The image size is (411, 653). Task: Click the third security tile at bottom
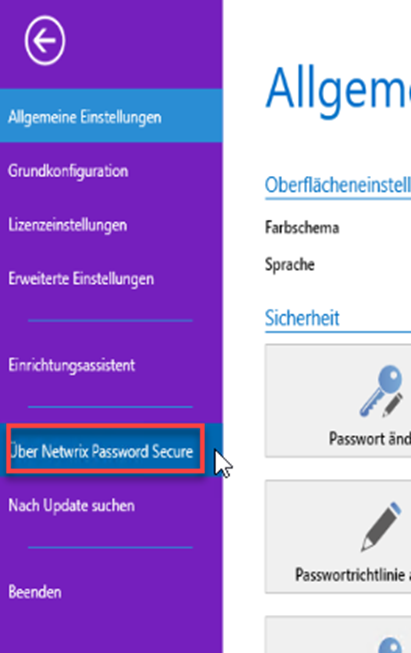[338, 634]
